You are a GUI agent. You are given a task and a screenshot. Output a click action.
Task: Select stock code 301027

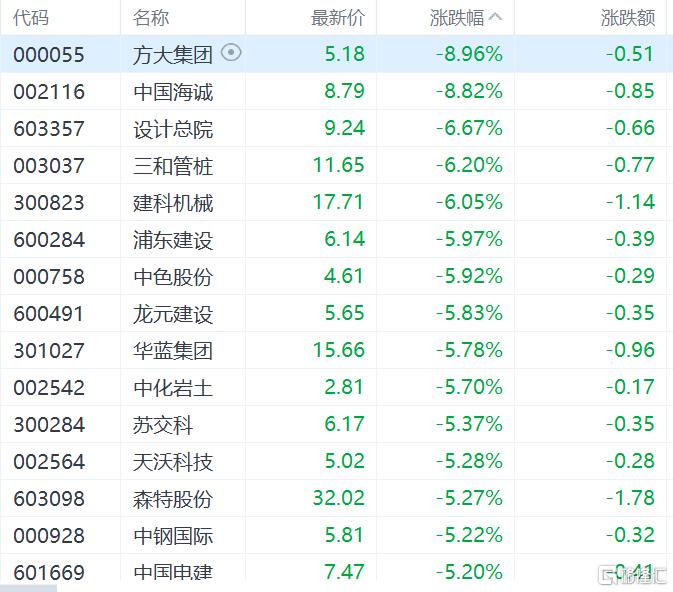(x=49, y=350)
